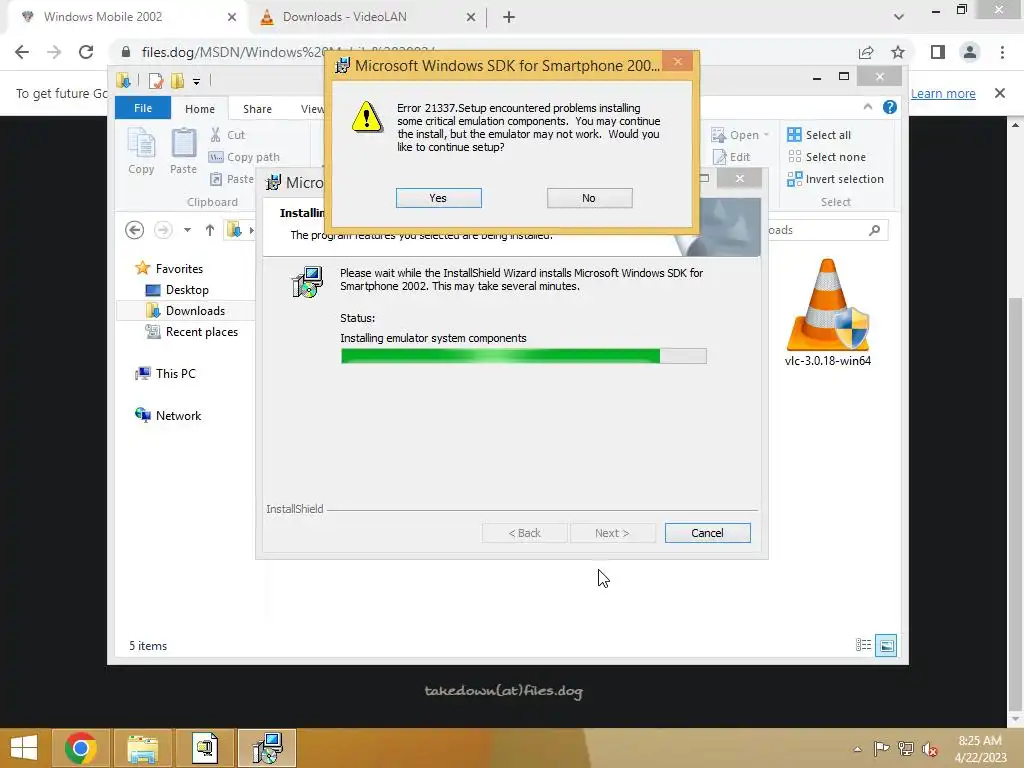Dismiss the Chrome info bar with X
1024x768 pixels.
click(x=999, y=93)
